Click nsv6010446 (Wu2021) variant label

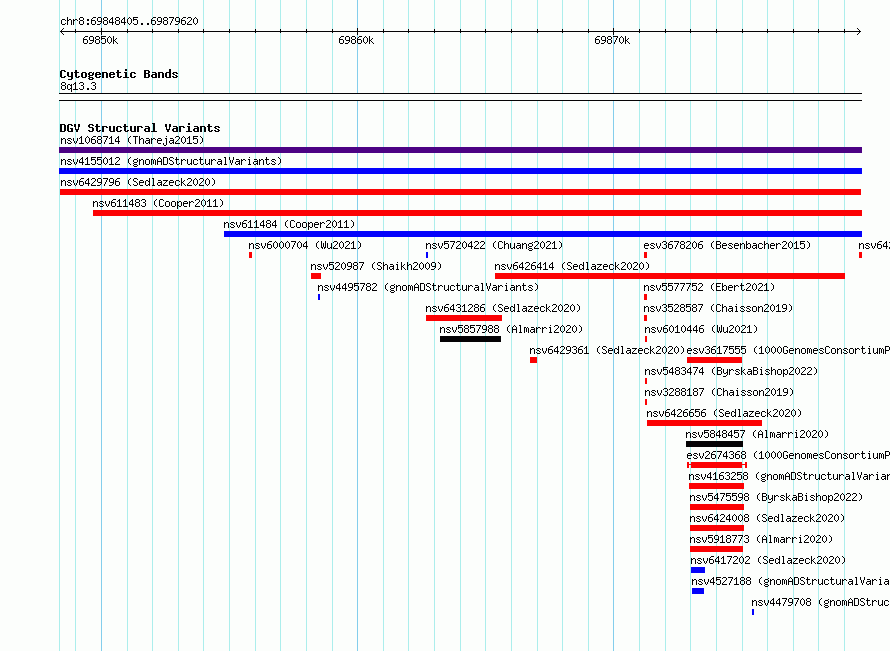coord(701,329)
